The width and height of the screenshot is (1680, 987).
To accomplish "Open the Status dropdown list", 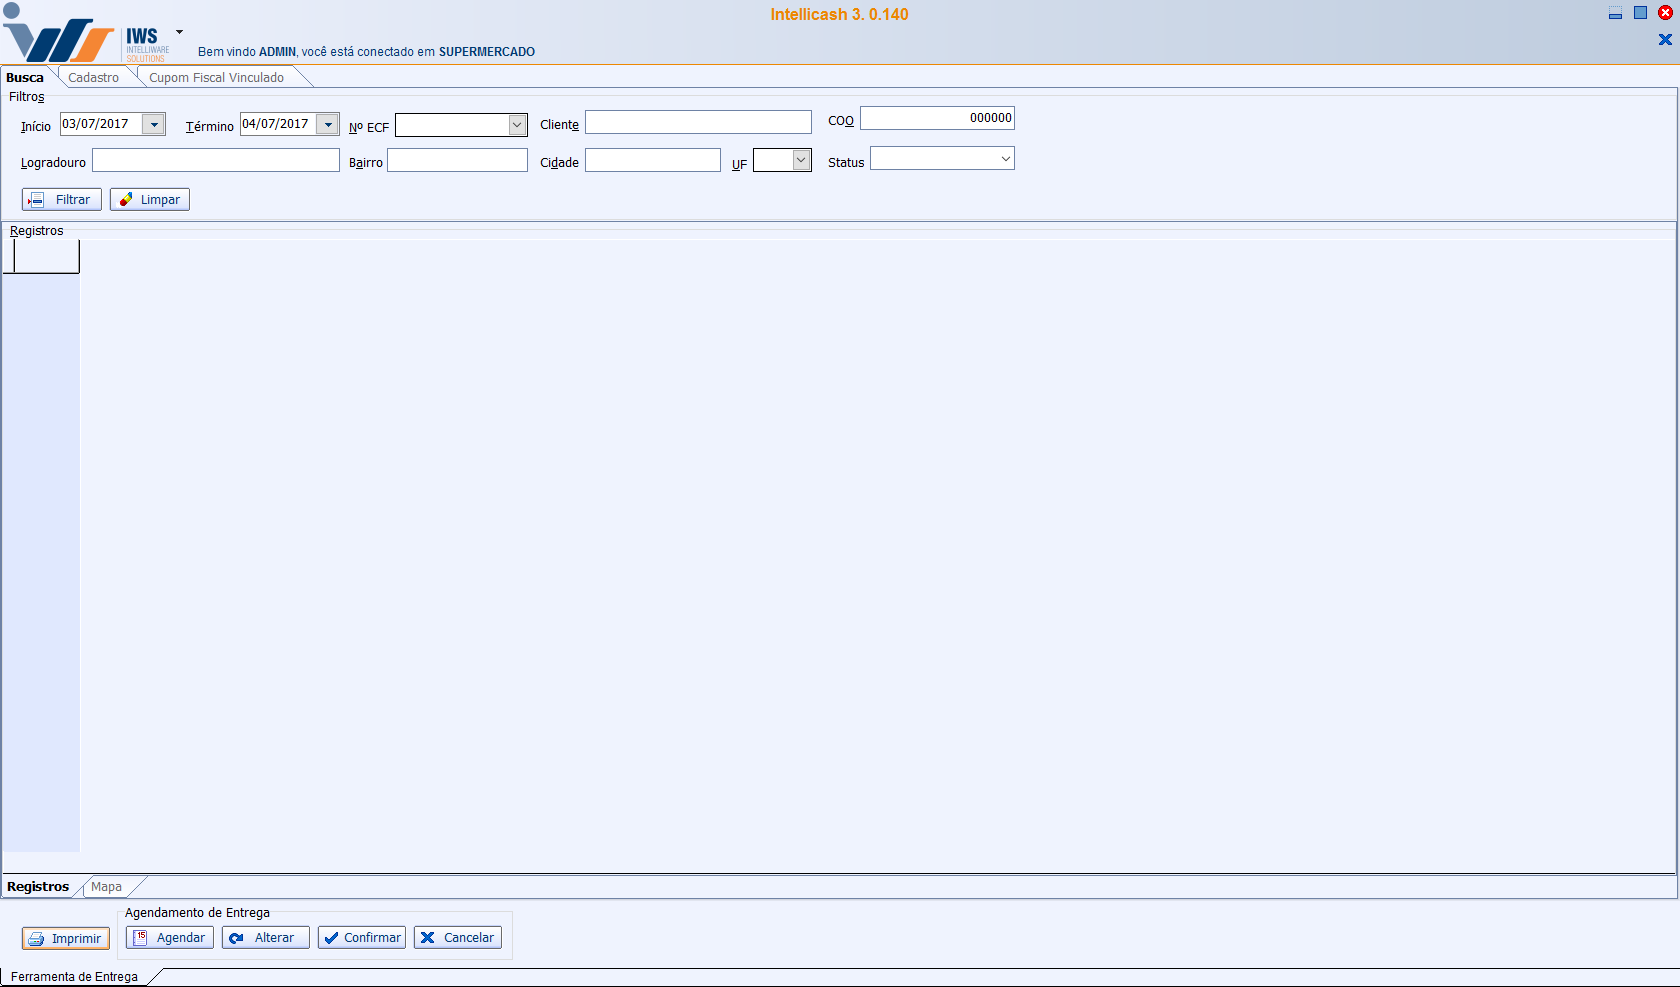I will click(1005, 159).
